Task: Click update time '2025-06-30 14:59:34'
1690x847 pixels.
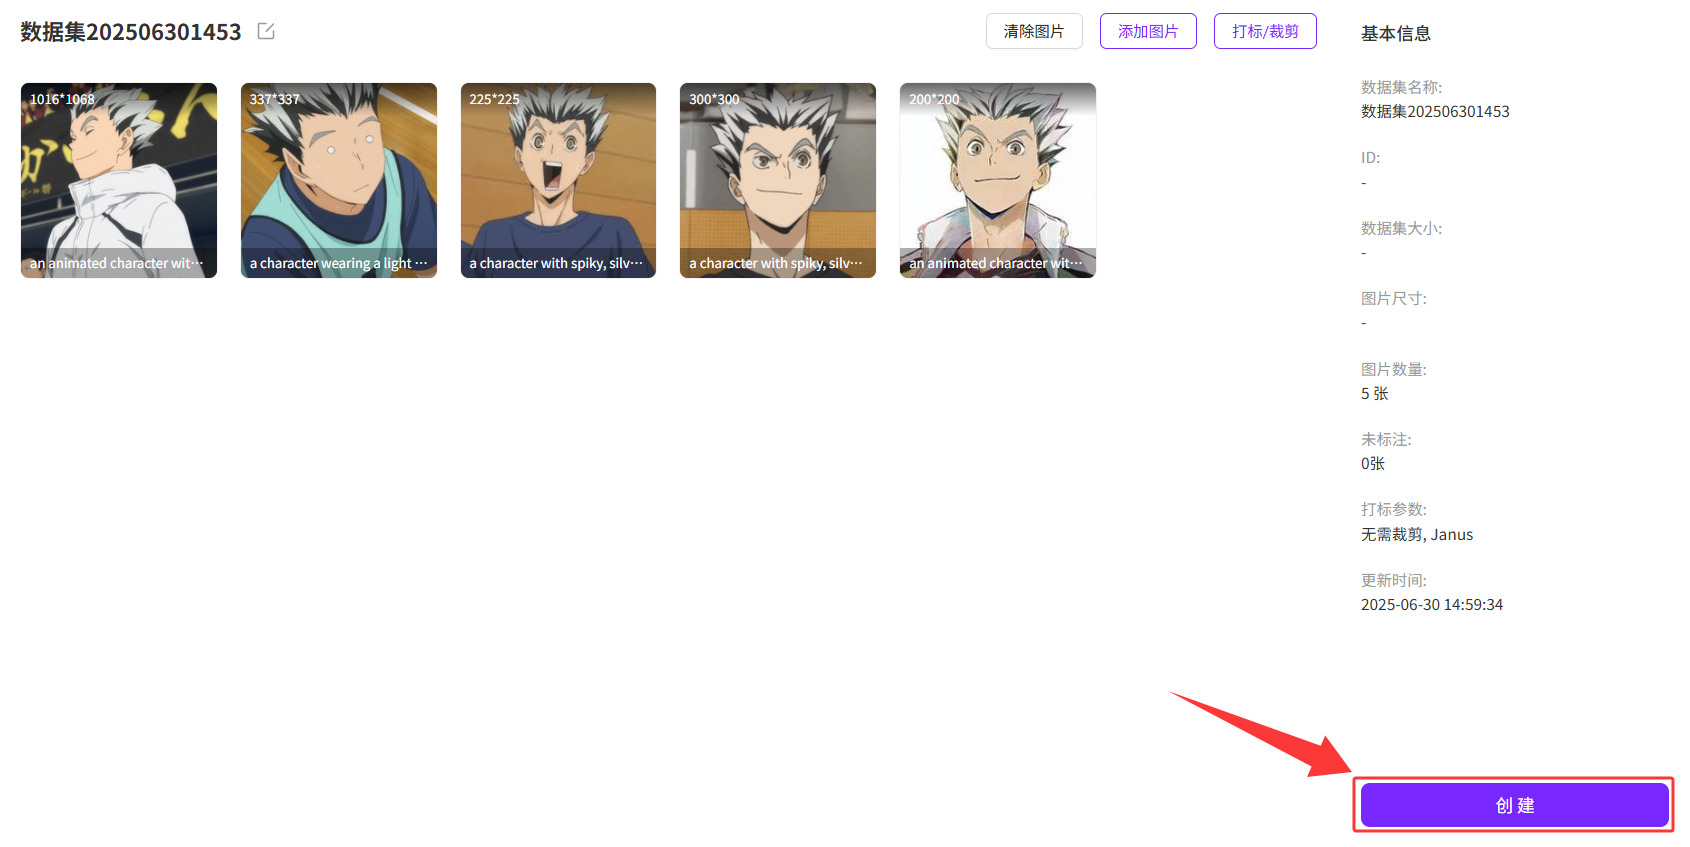Action: point(1432,604)
